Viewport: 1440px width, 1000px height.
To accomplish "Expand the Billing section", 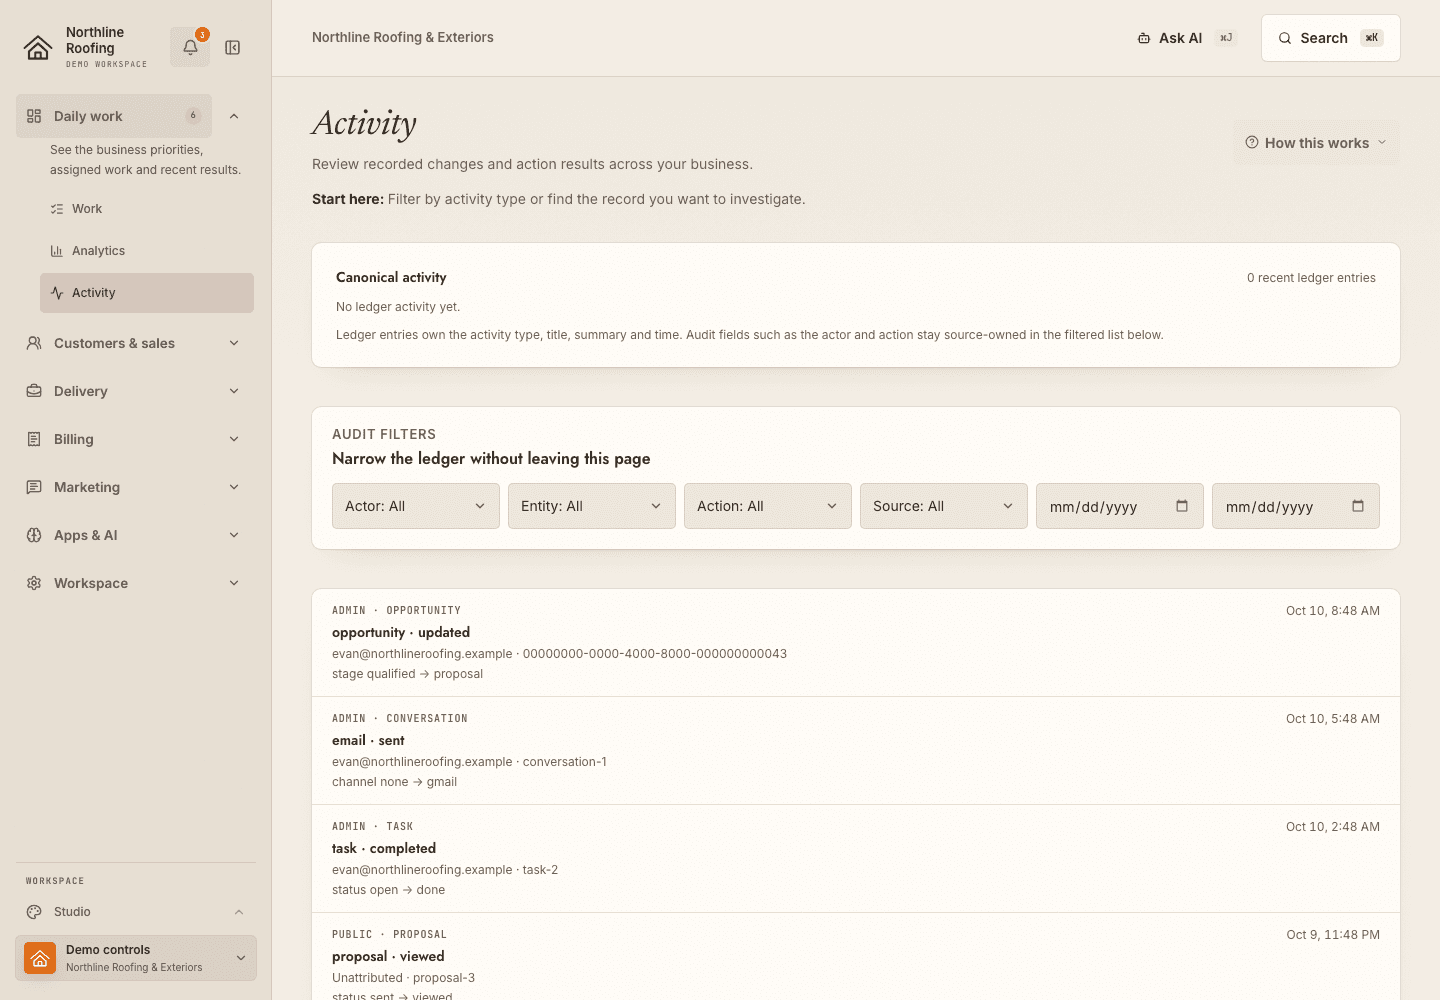I will pos(134,439).
